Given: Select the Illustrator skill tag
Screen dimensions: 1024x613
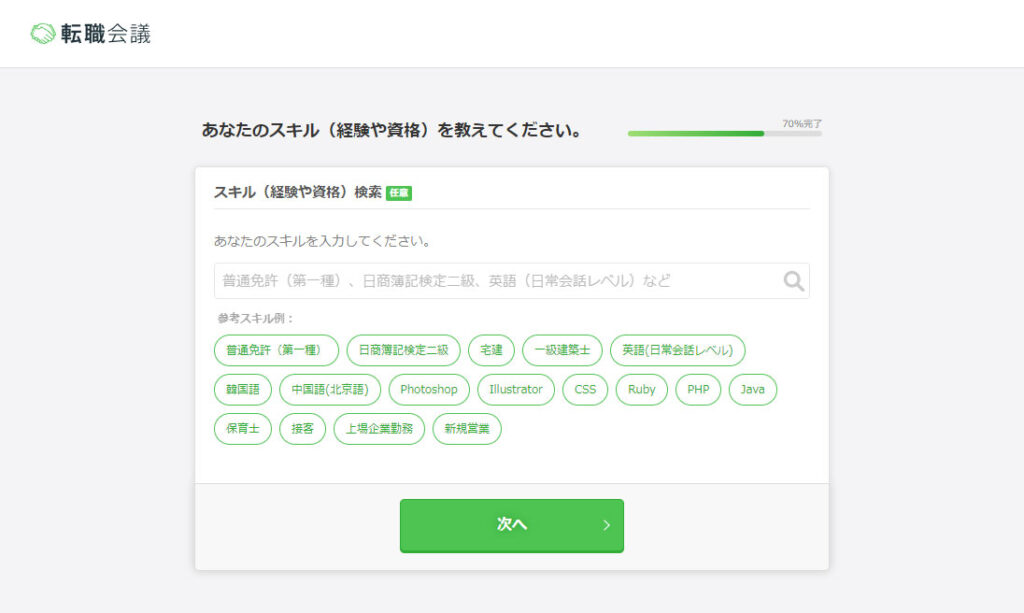Looking at the screenshot, I should tap(516, 389).
